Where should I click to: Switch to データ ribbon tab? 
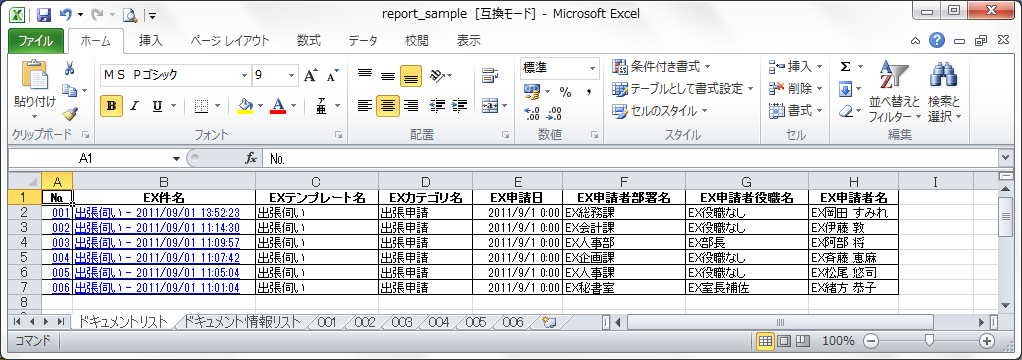coord(362,40)
